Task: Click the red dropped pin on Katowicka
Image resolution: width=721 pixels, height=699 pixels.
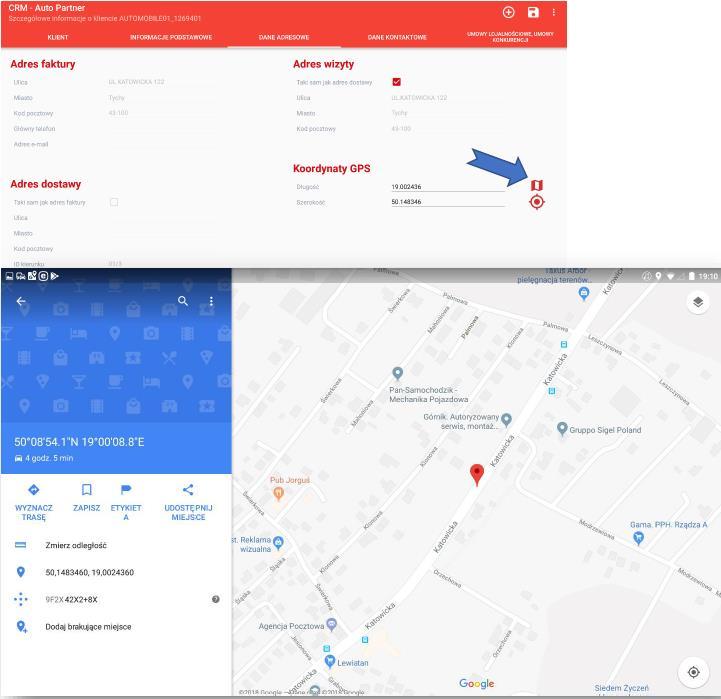Action: coord(477,475)
